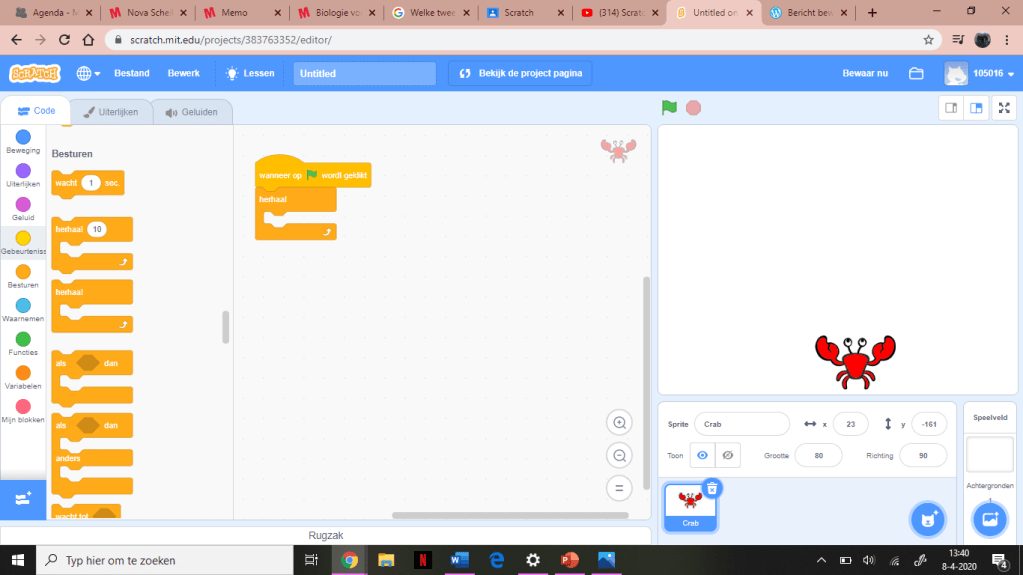Image resolution: width=1023 pixels, height=575 pixels.
Task: Open the add extension button
Action: pyautogui.click(x=24, y=497)
